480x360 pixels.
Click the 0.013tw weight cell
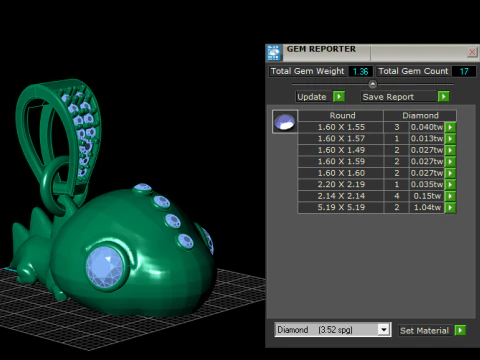click(x=427, y=139)
